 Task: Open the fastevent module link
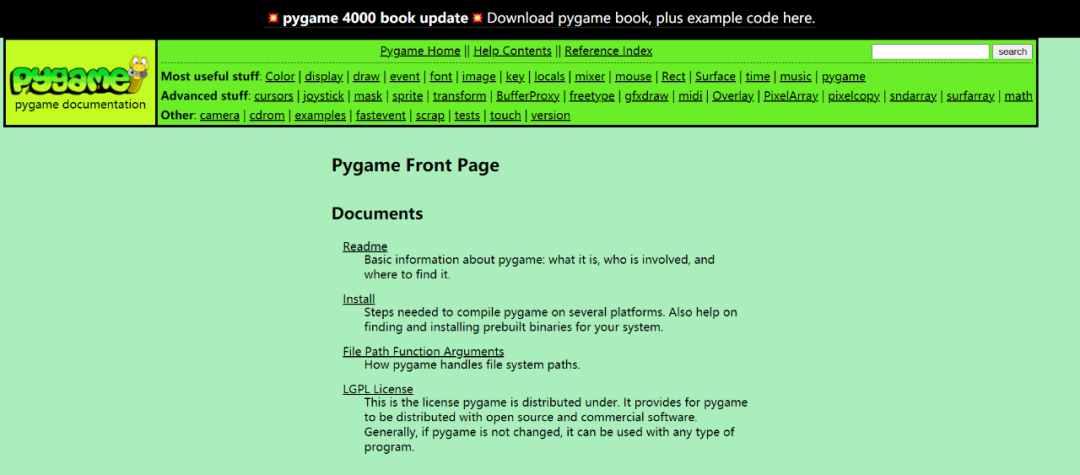tap(381, 115)
